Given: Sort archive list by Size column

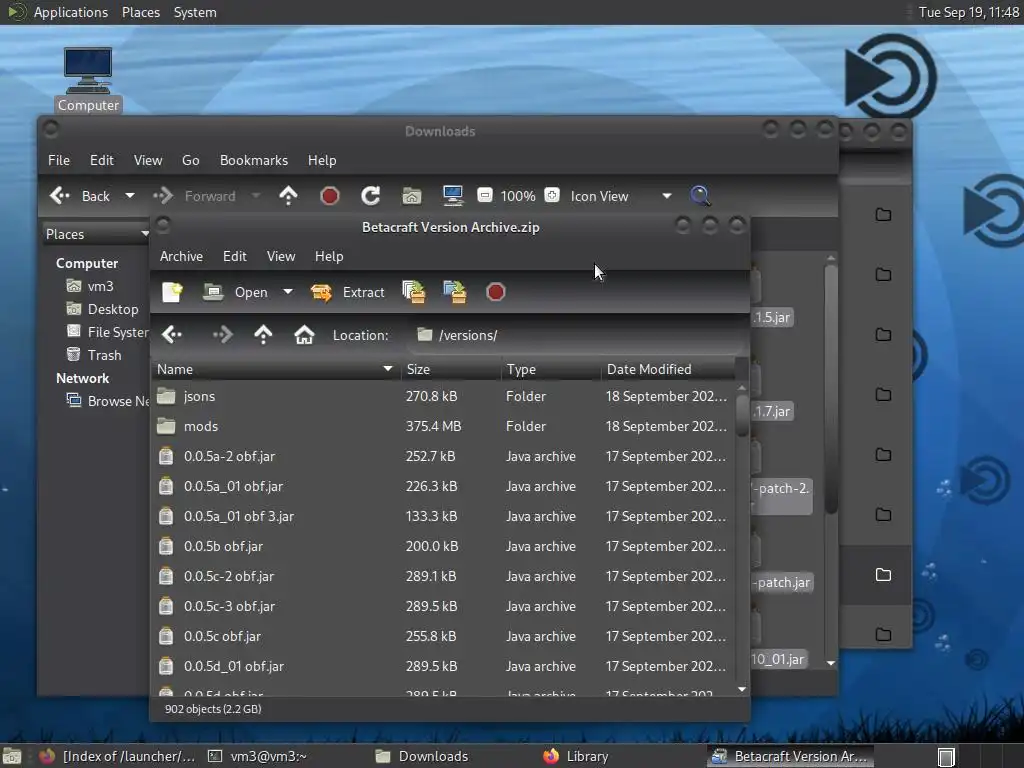Looking at the screenshot, I should 451,370.
